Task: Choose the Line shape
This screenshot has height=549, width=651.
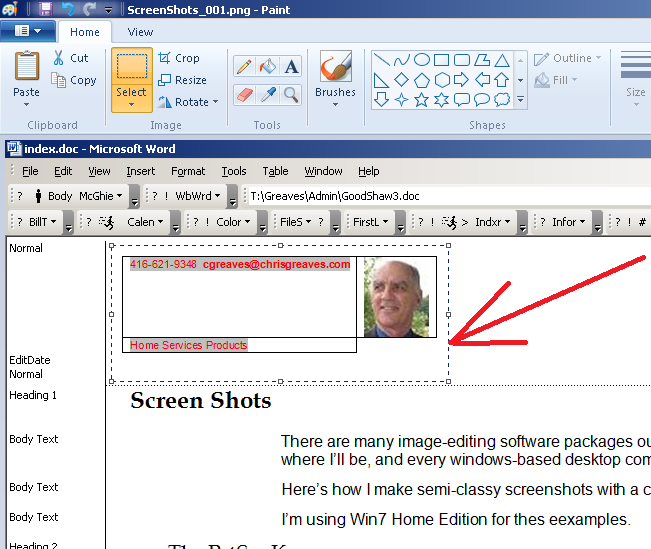Action: 381,60
